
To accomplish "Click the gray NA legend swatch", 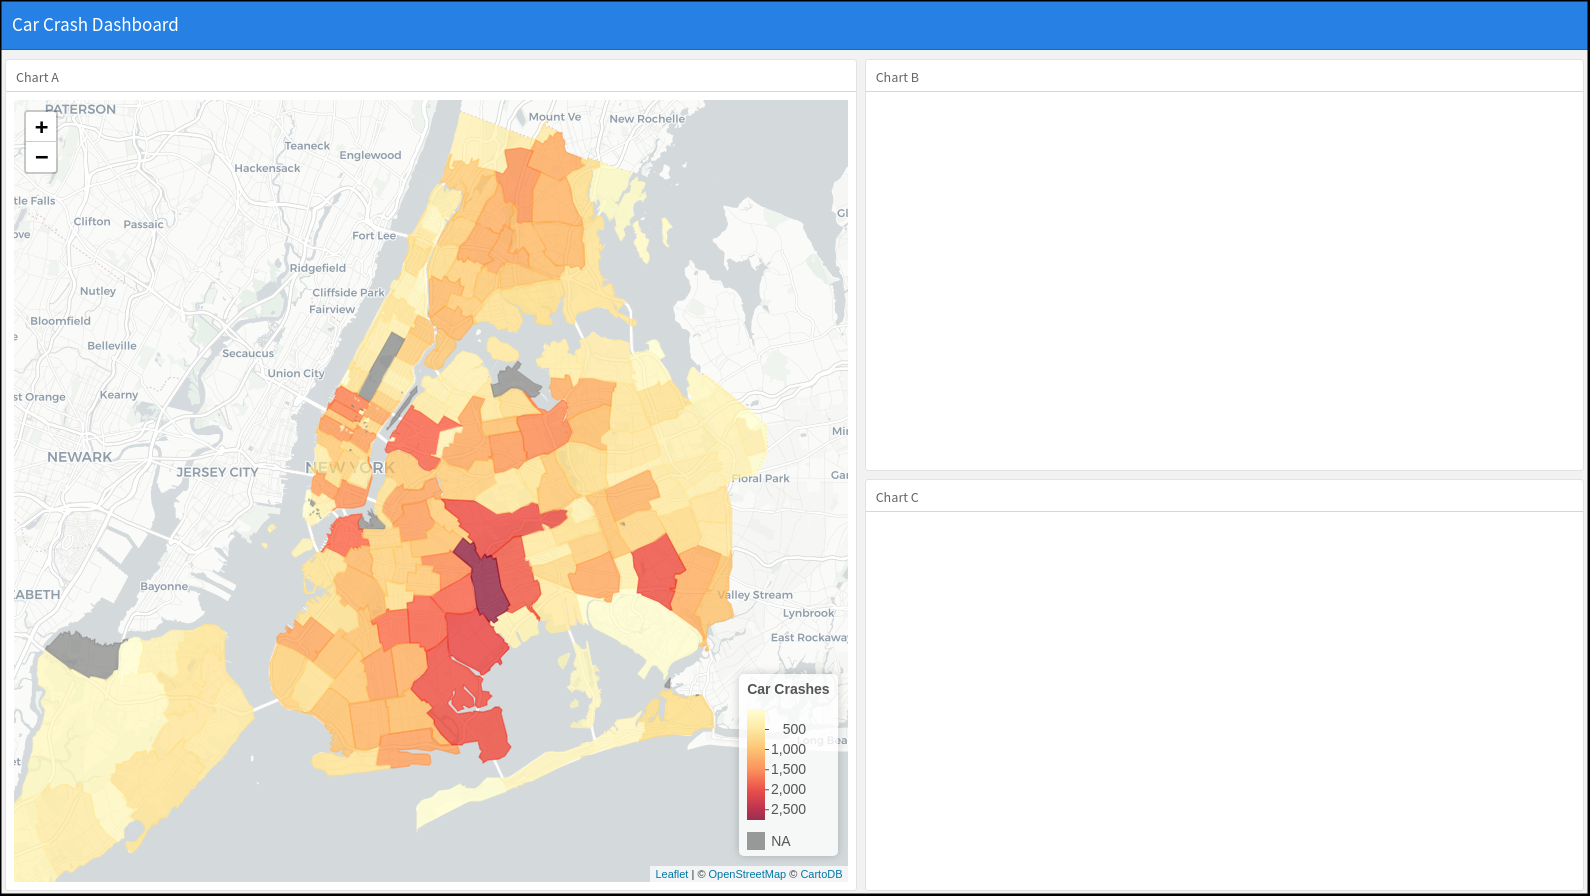I will (756, 841).
